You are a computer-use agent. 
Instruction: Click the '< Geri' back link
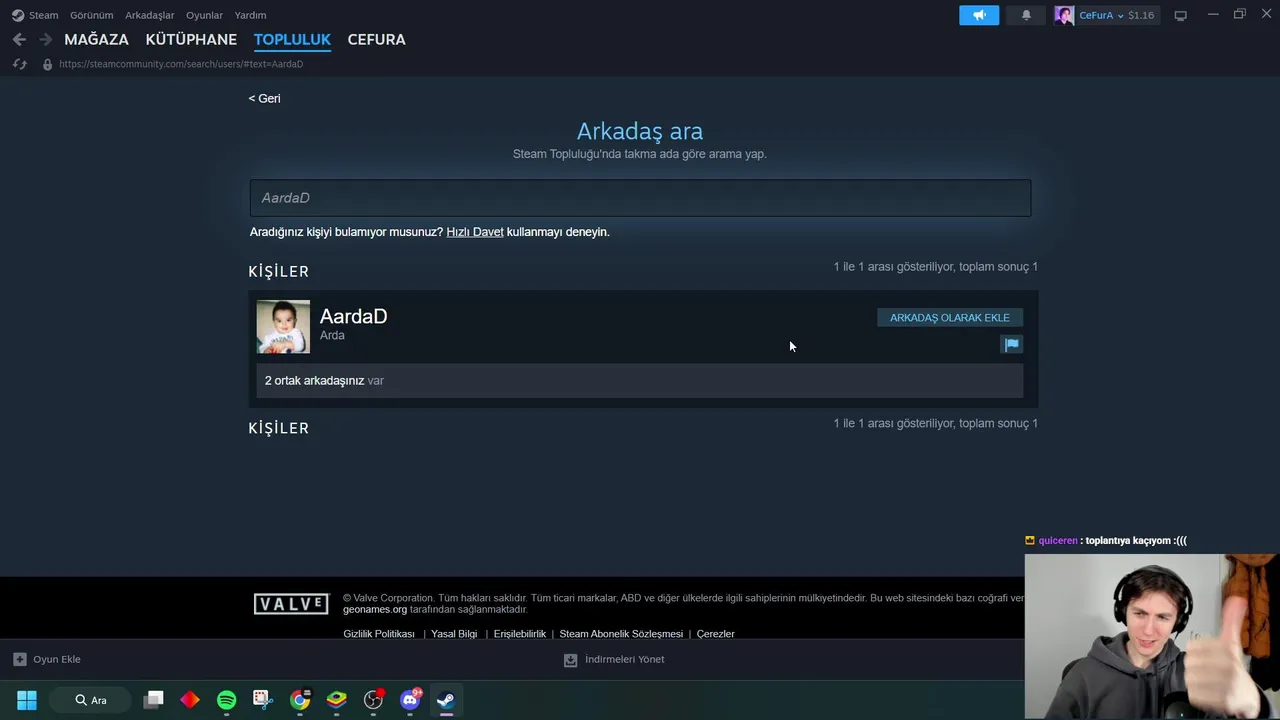pos(264,98)
